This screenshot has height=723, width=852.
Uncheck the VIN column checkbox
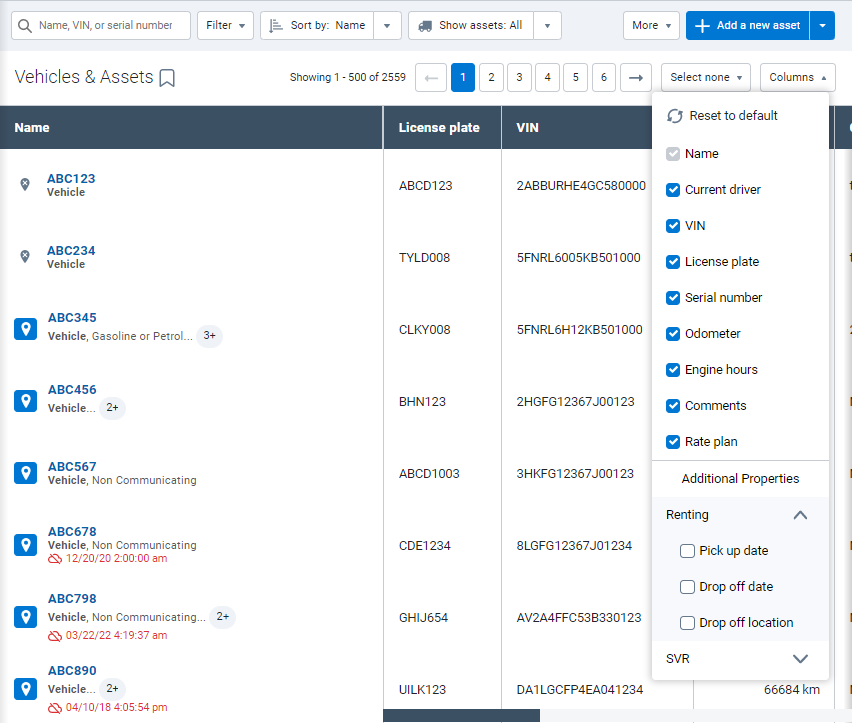click(673, 226)
